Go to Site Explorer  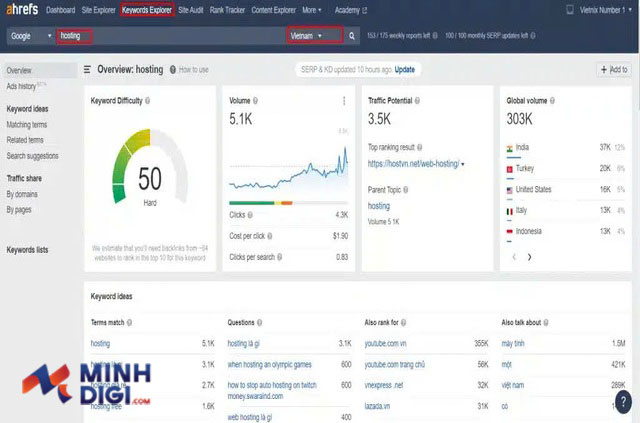98,10
